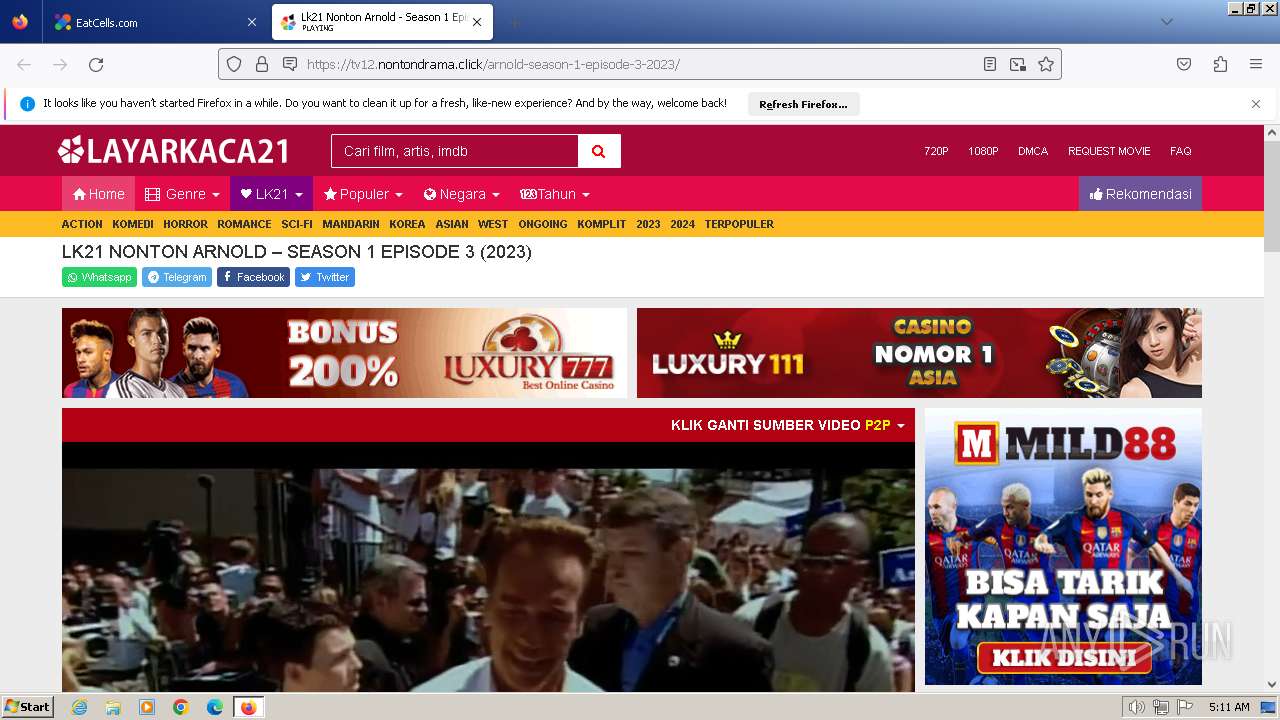Screen dimensions: 1280x720
Task: Expand the LK21 dropdown
Action: [x=271, y=194]
